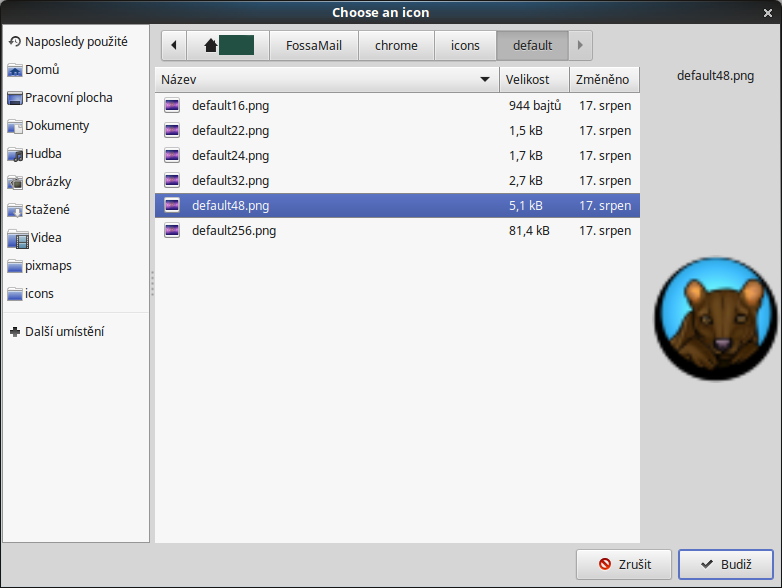Open Domů in sidebar
The width and height of the screenshot is (782, 588).
tap(76, 70)
